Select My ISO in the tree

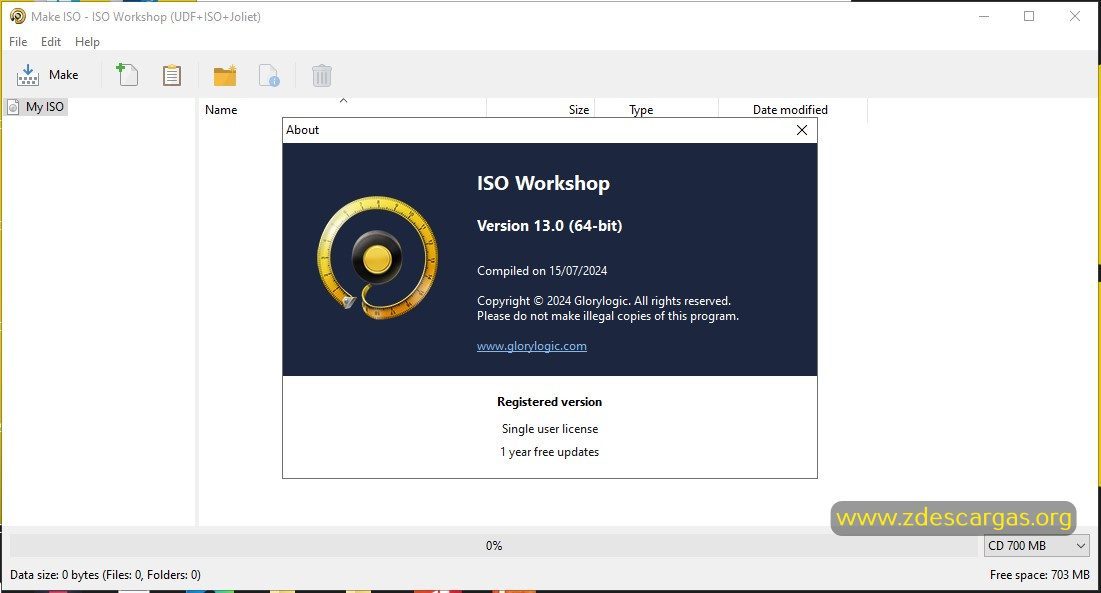tap(37, 107)
